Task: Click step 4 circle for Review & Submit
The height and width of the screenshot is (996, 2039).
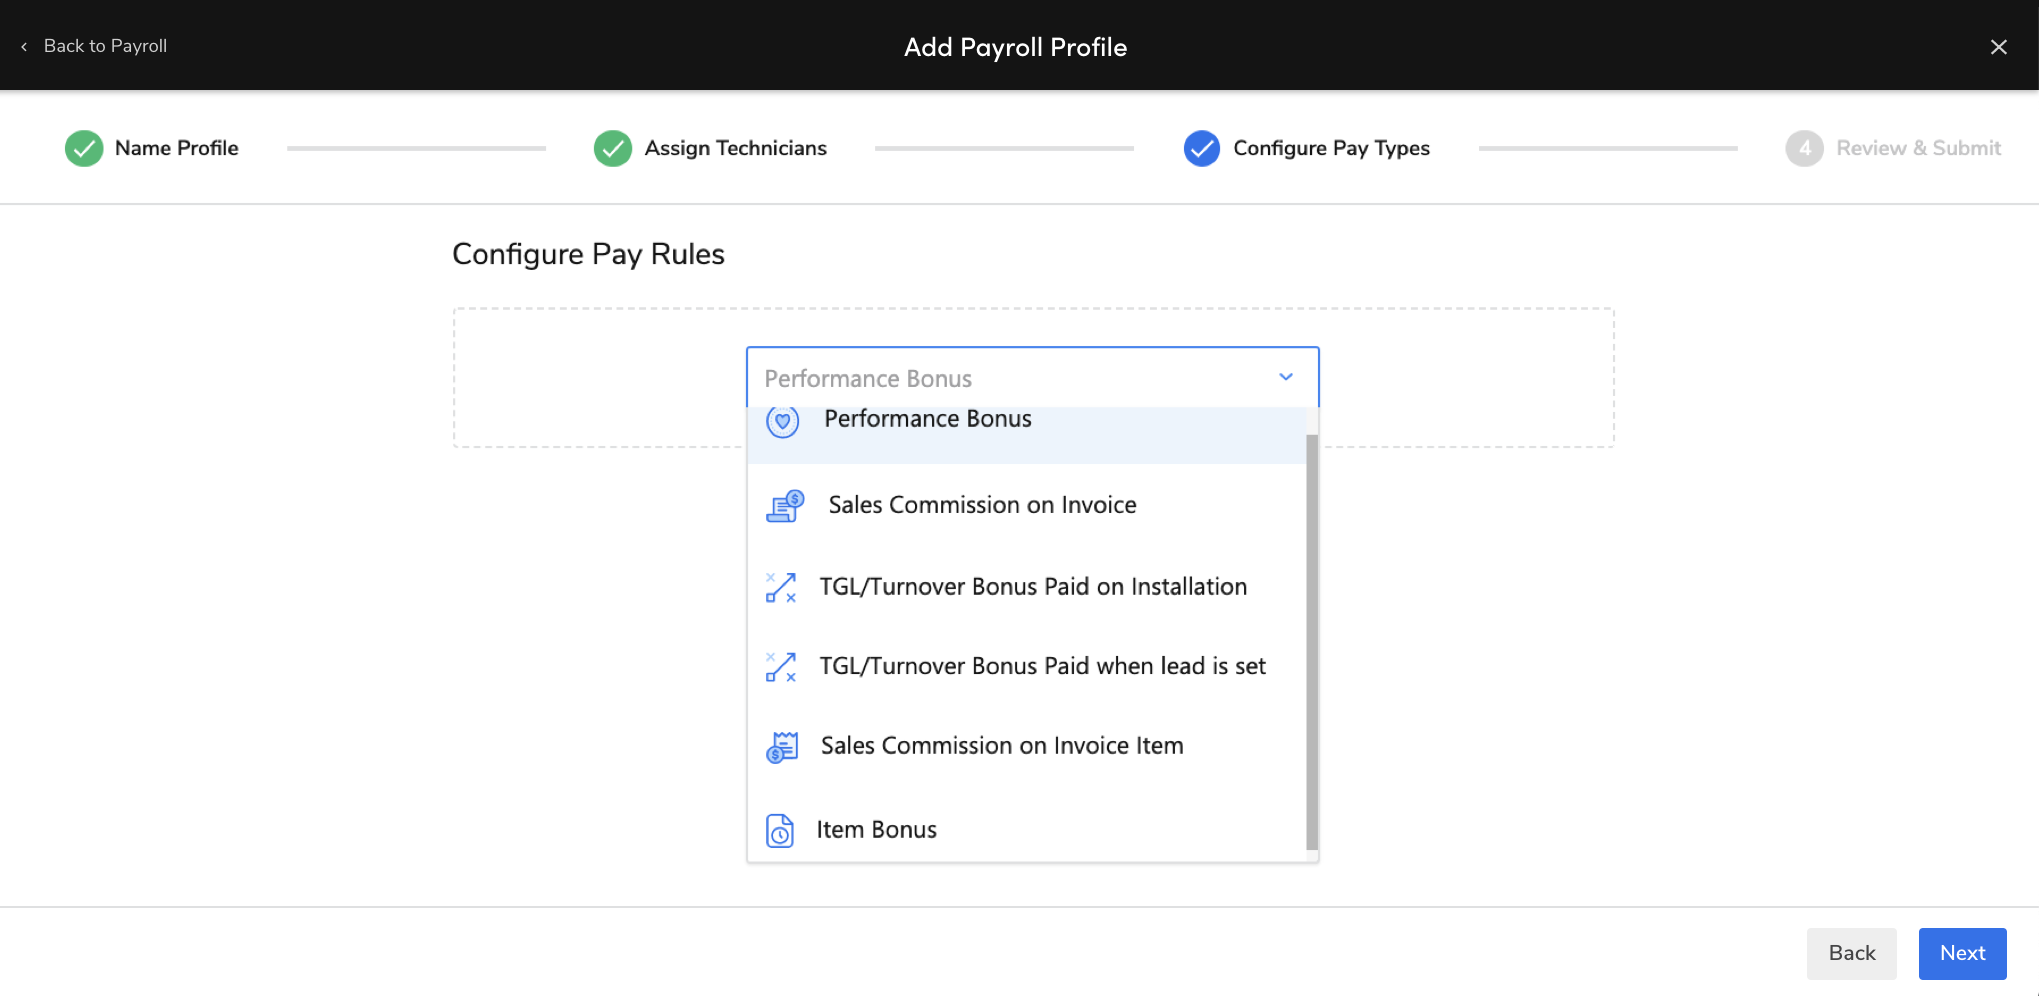Action: click(x=1804, y=148)
